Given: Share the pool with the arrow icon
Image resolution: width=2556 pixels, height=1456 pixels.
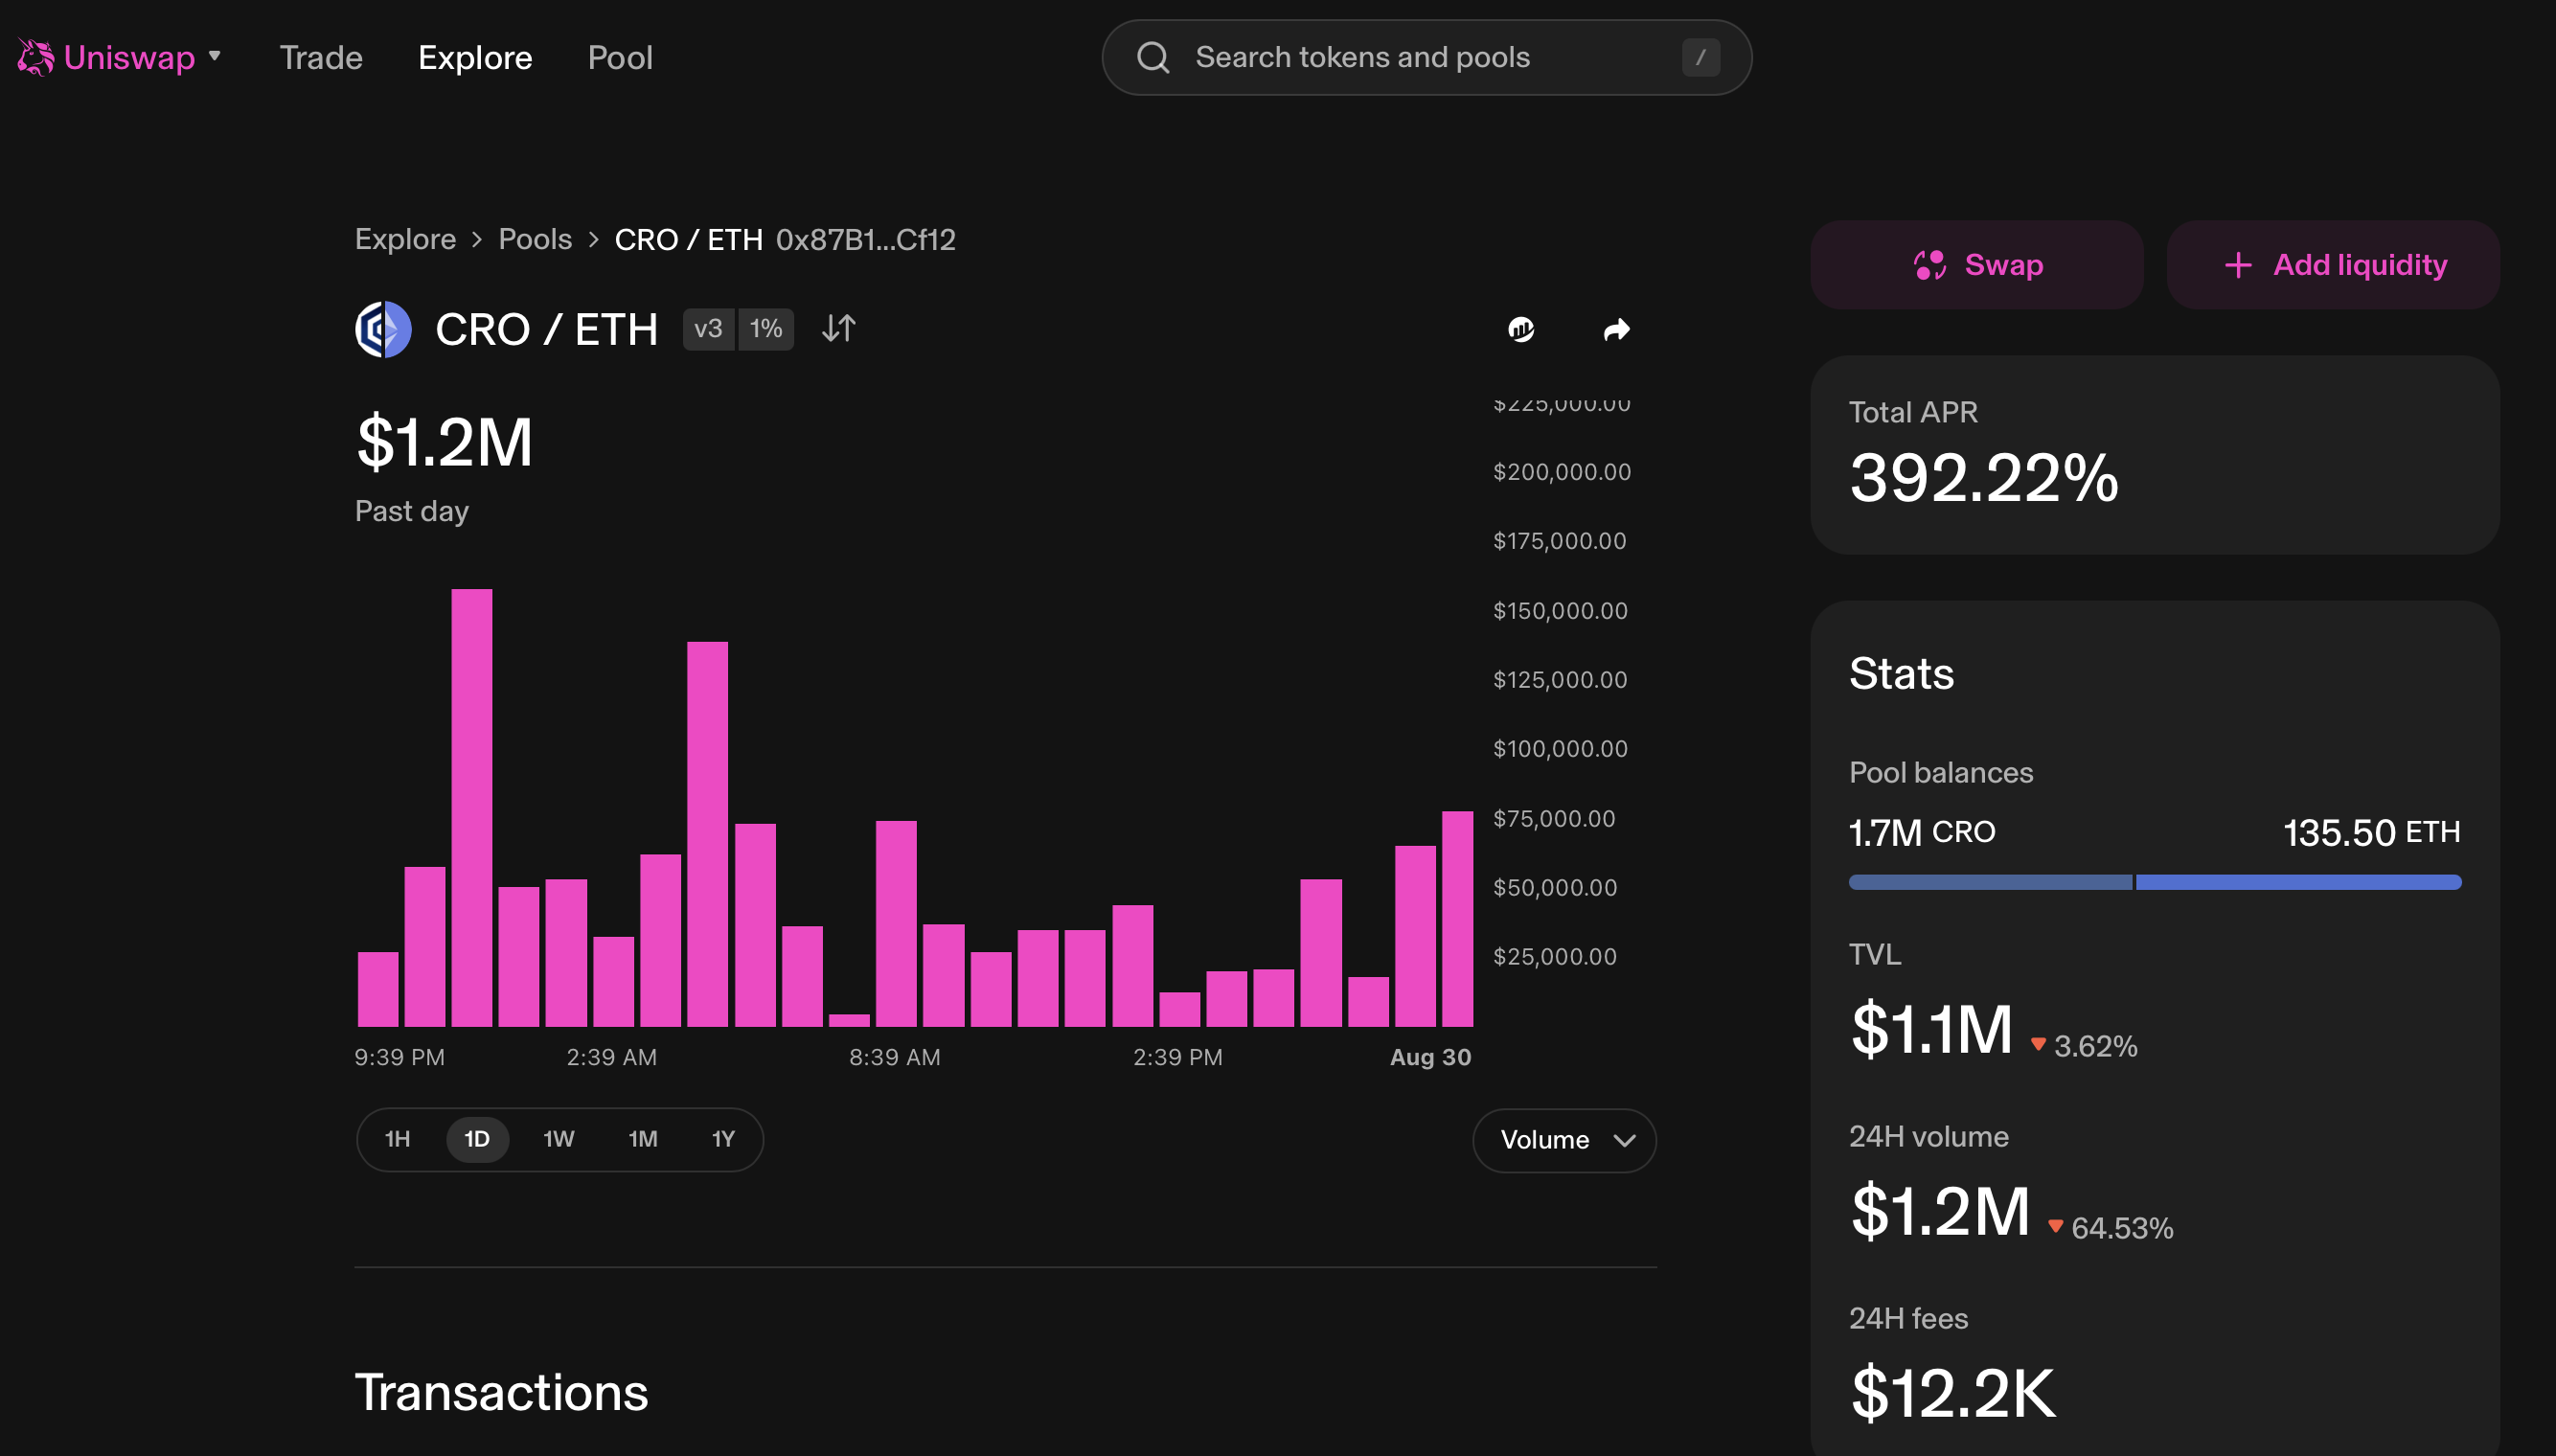Looking at the screenshot, I should pyautogui.click(x=1616, y=329).
